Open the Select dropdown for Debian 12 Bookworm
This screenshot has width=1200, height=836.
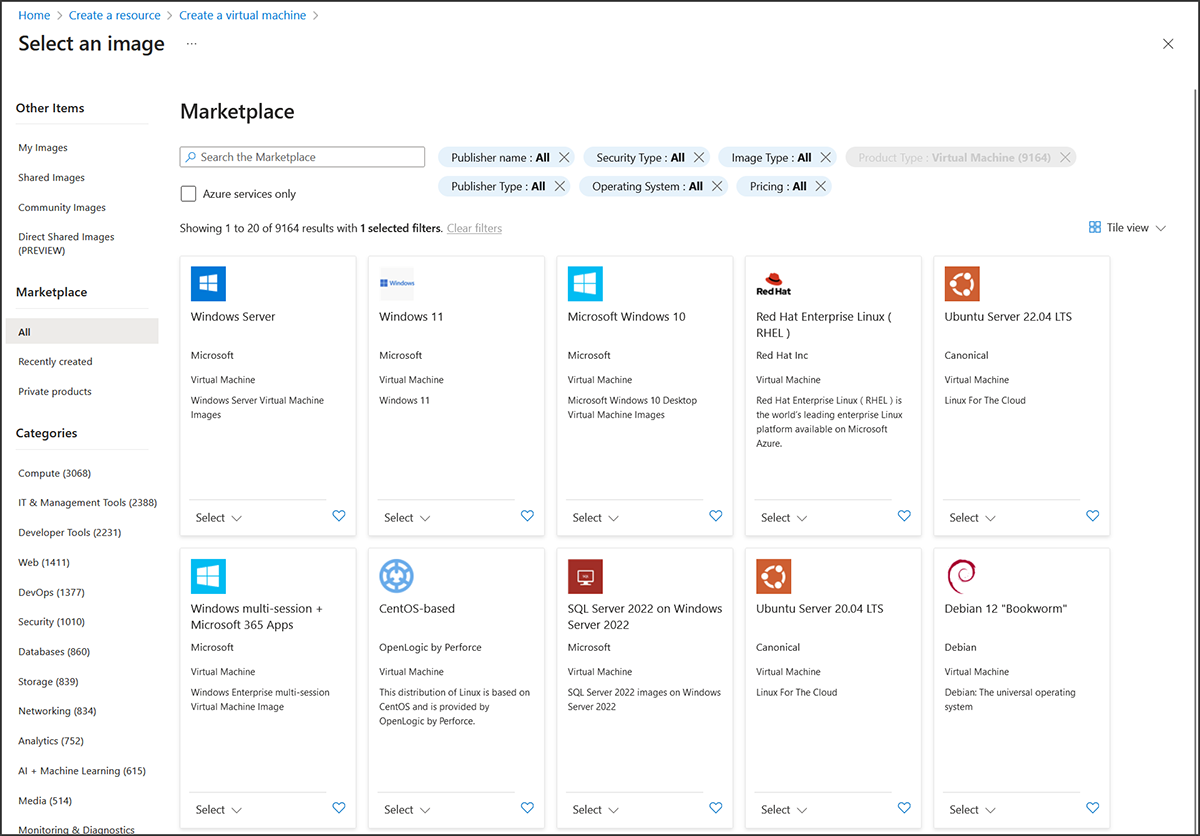[x=973, y=810]
